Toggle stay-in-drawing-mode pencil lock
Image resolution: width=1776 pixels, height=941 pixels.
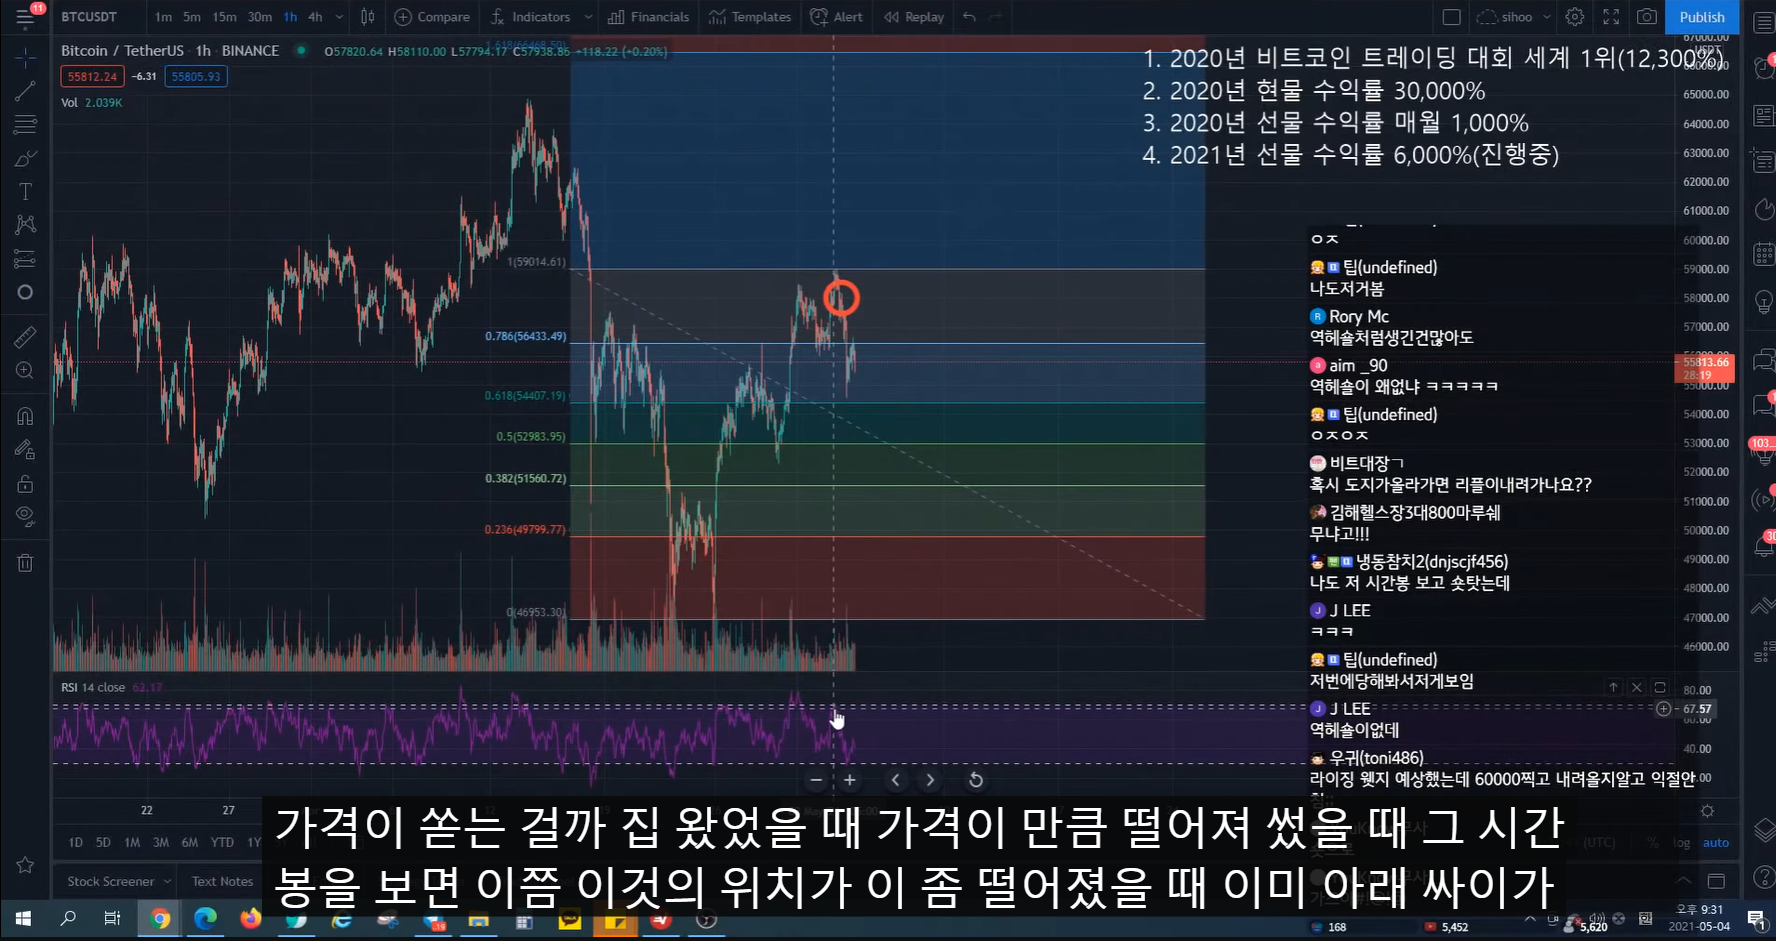pos(25,450)
